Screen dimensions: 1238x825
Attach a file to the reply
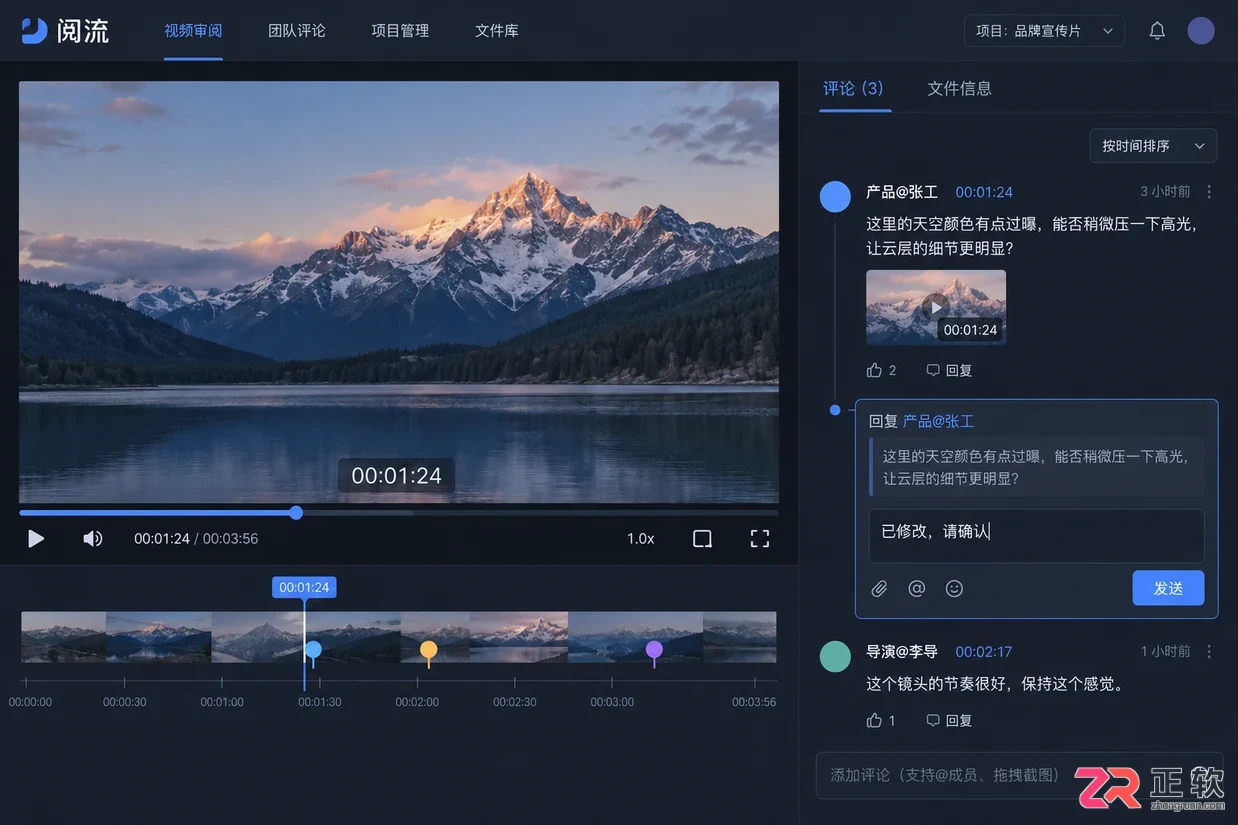(879, 589)
